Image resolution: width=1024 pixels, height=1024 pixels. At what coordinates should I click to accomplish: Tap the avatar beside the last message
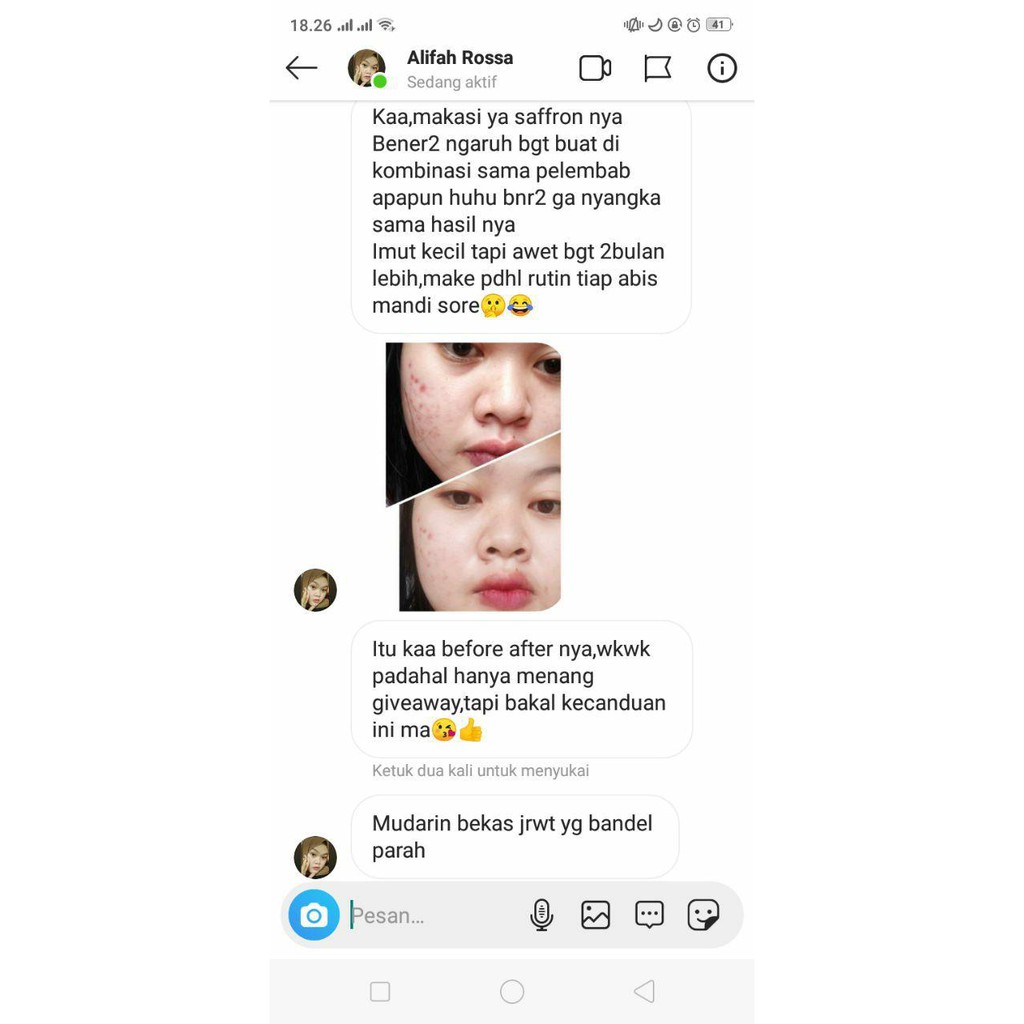click(315, 857)
